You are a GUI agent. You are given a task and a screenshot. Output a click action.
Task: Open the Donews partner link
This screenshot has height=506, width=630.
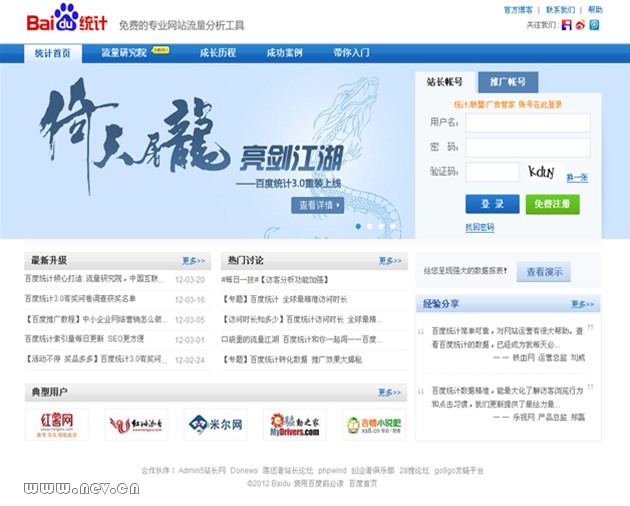coord(244,471)
